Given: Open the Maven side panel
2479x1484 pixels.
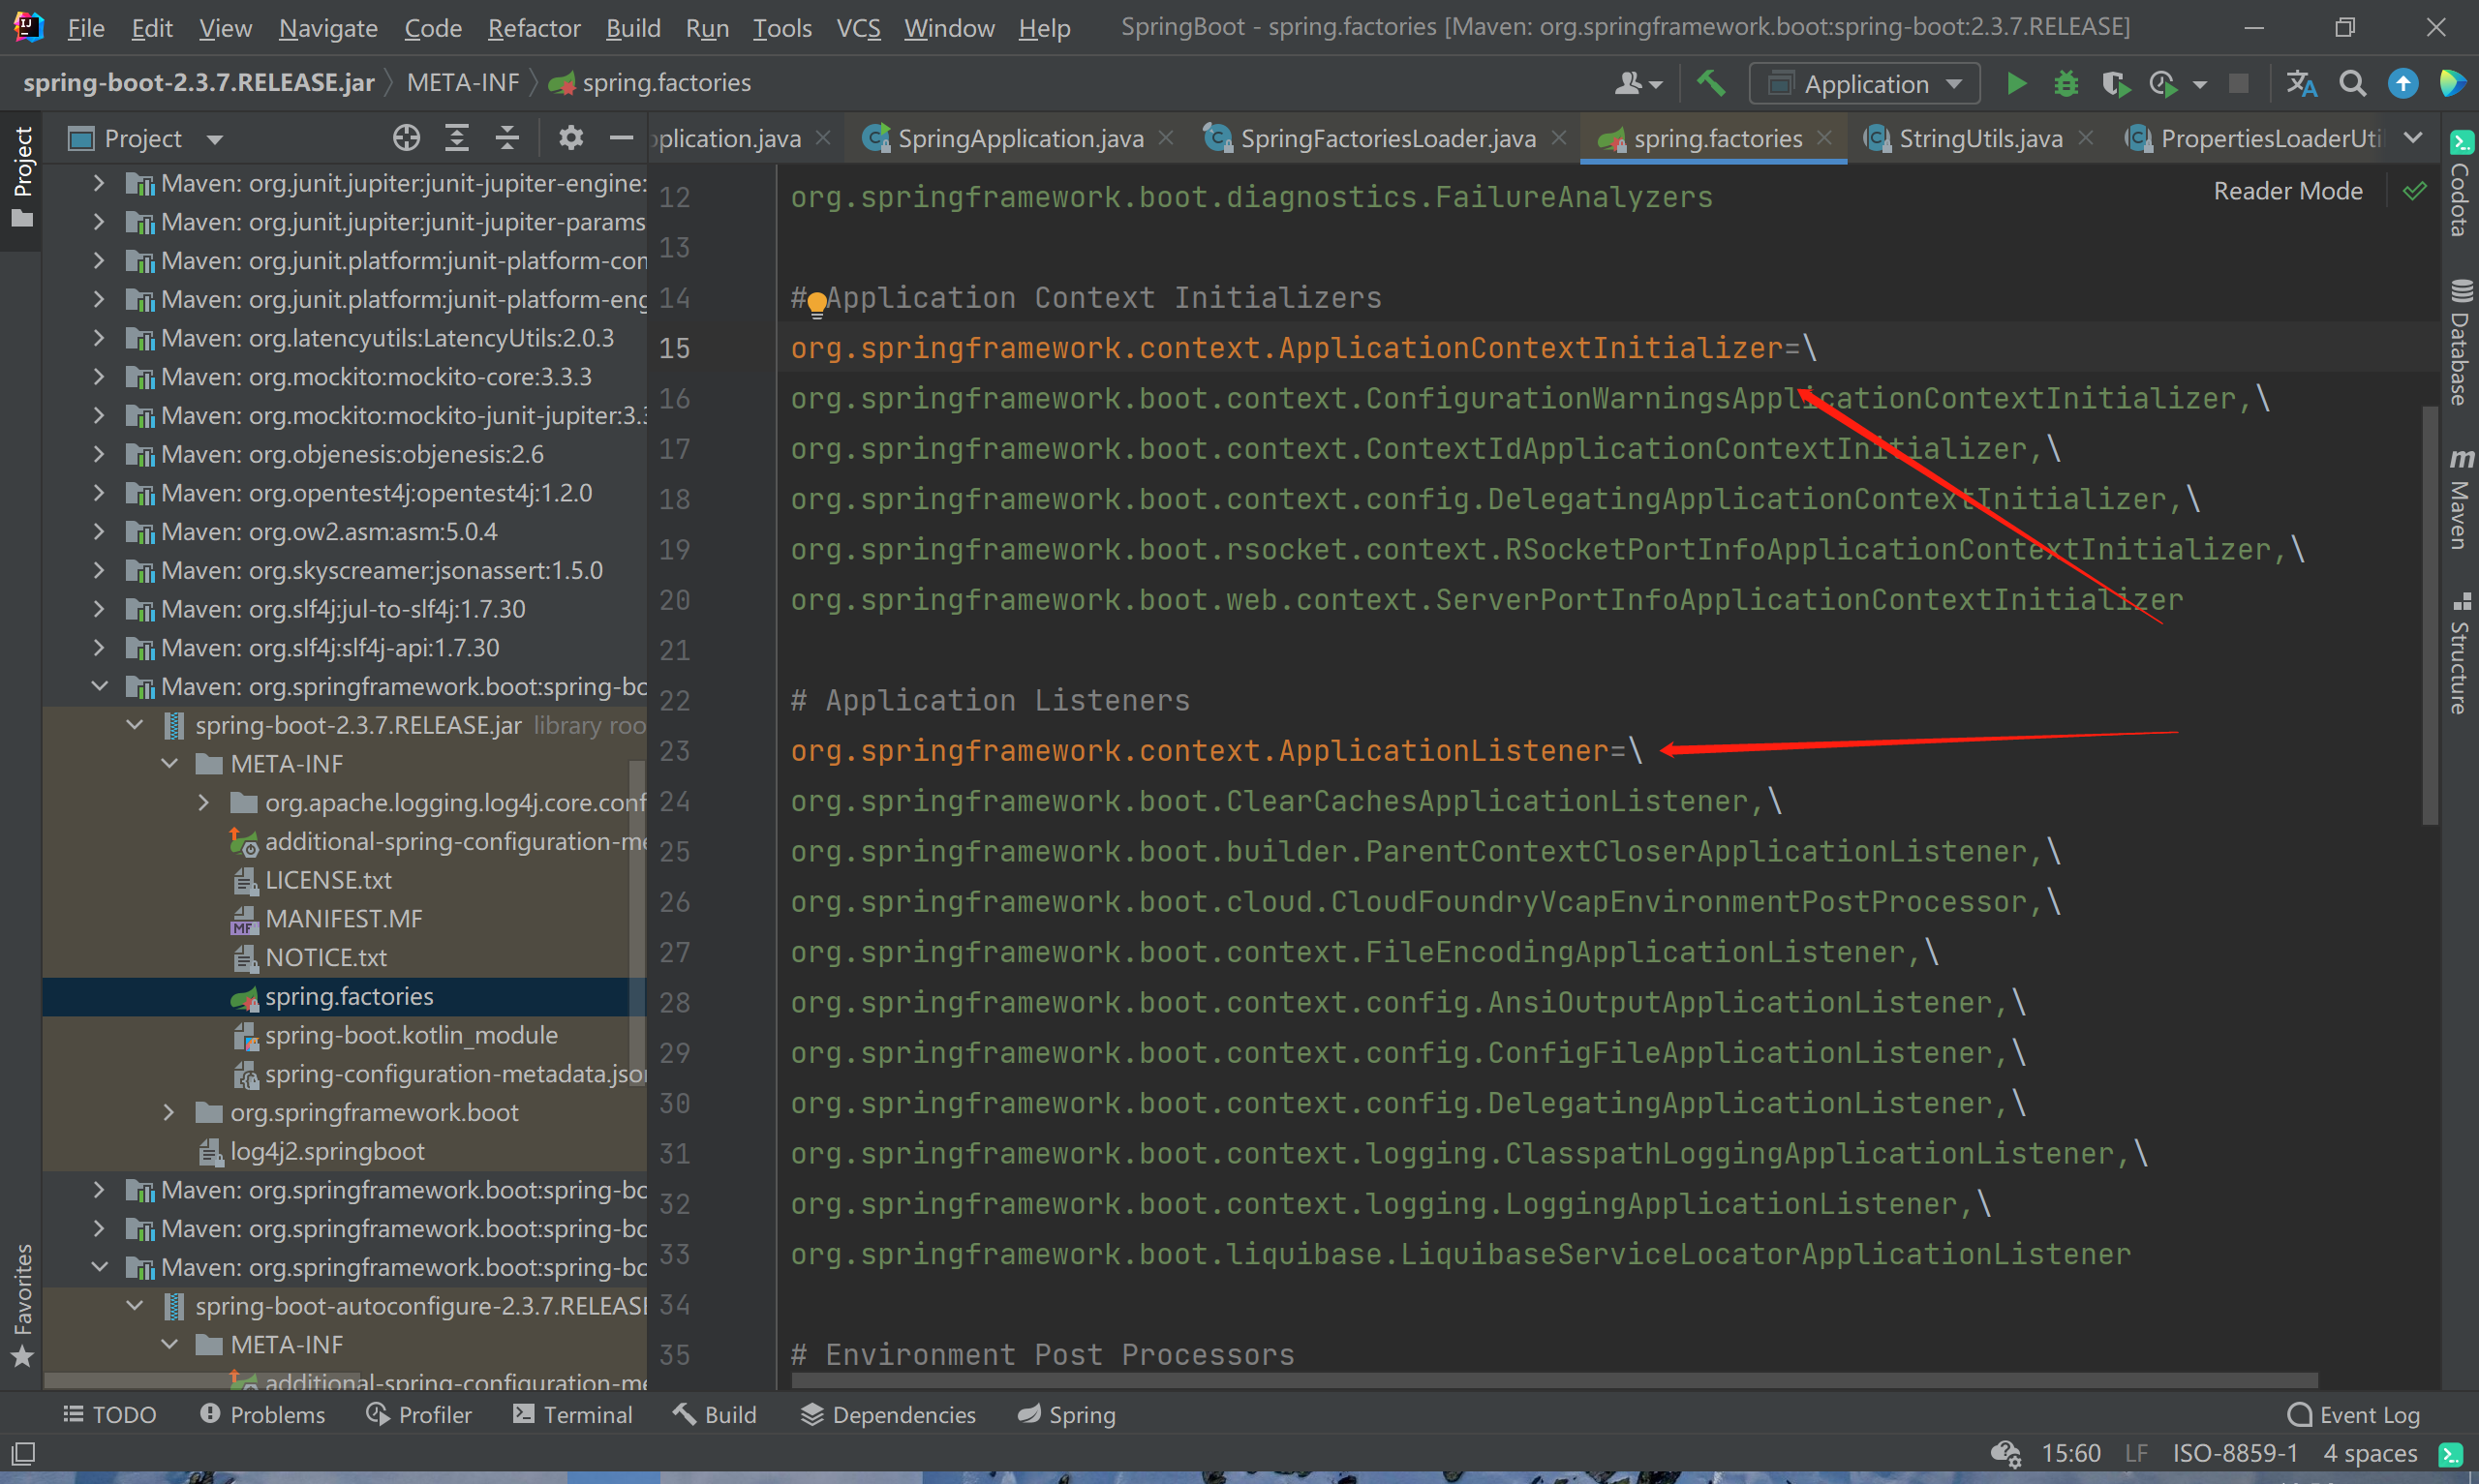Looking at the screenshot, I should 2461,500.
